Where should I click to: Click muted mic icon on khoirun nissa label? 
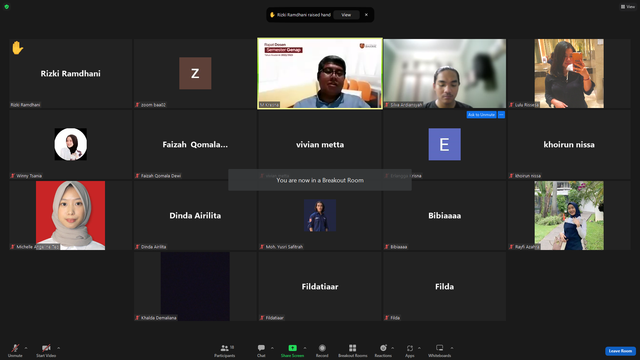511,176
